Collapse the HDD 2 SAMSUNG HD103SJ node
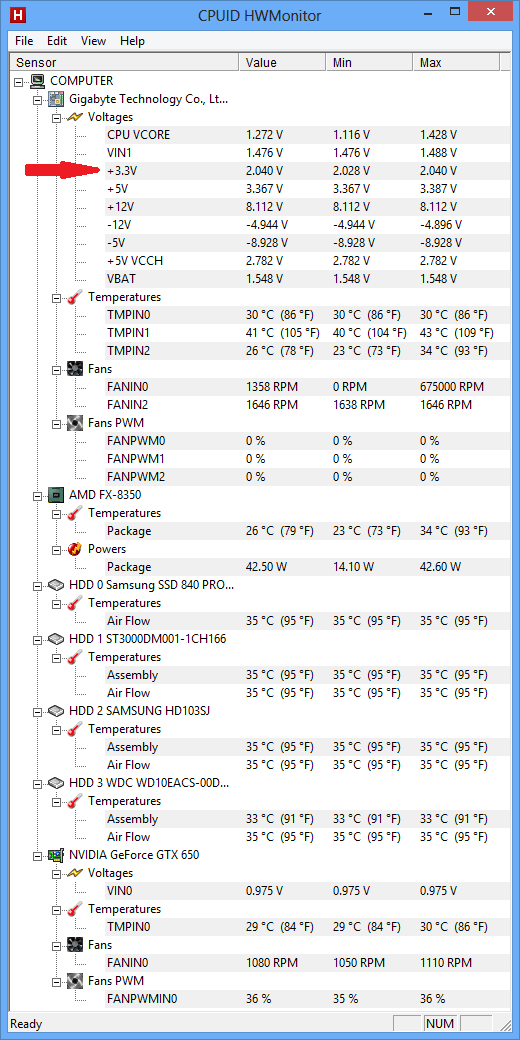 click(37, 711)
